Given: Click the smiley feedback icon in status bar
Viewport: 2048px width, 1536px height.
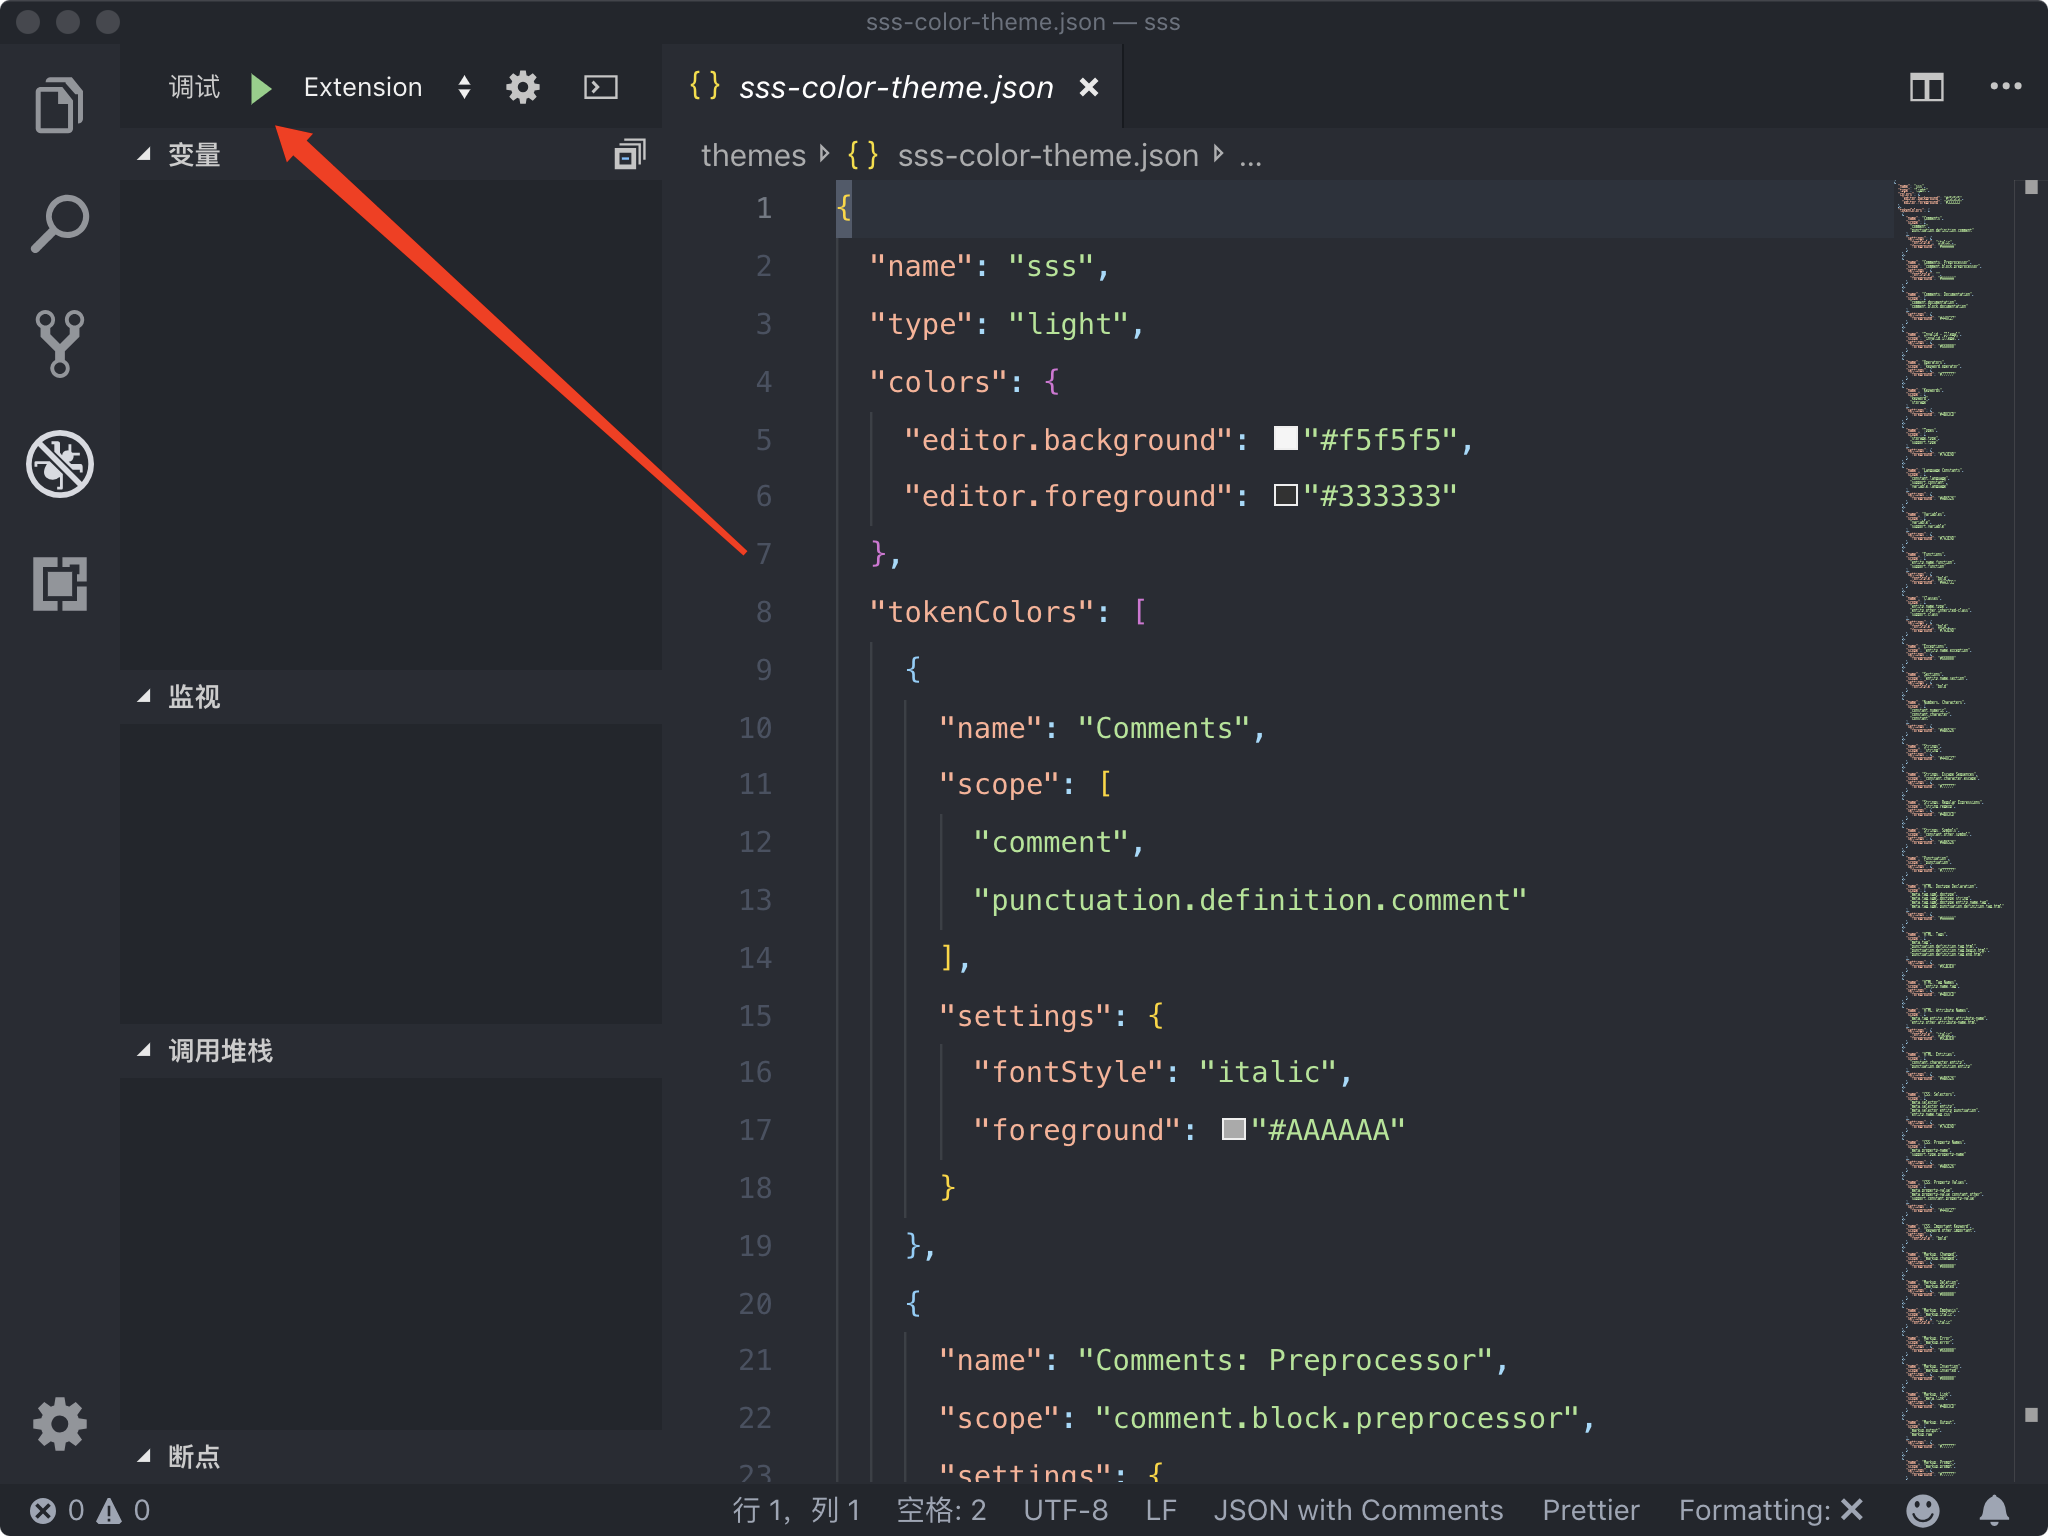Looking at the screenshot, I should pyautogui.click(x=1925, y=1510).
